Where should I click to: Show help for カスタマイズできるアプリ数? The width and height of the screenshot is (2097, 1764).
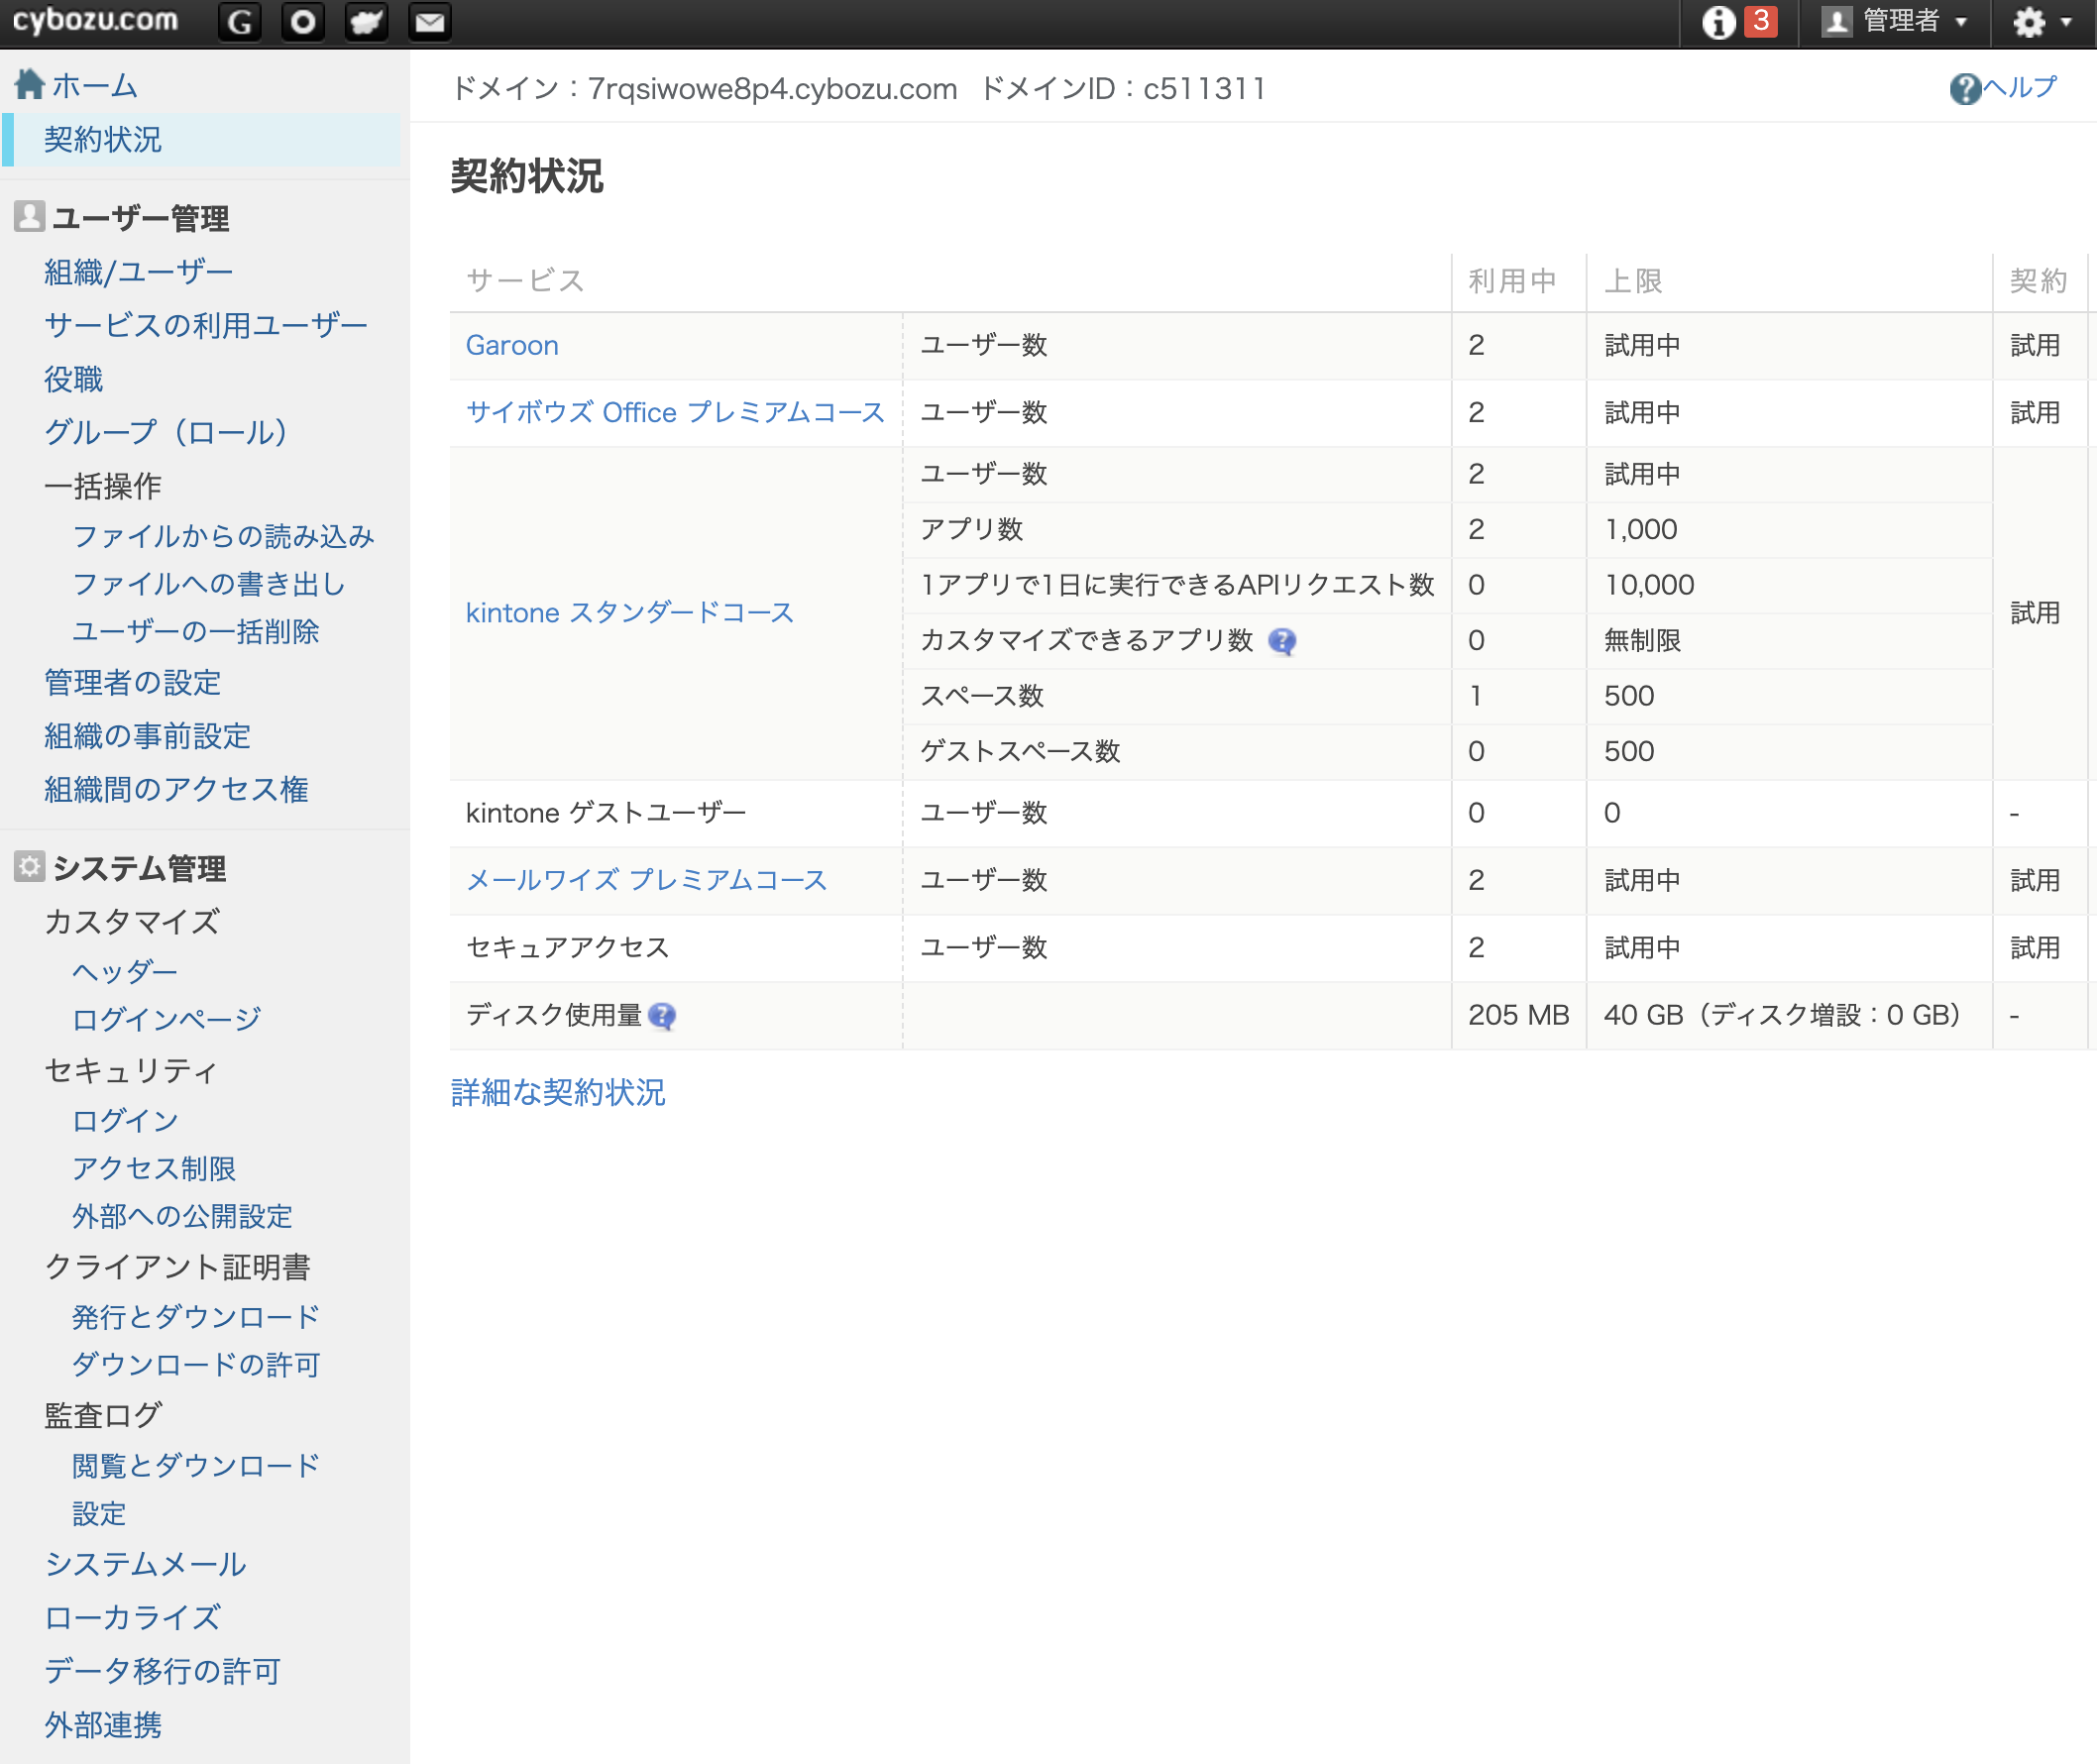point(1282,641)
